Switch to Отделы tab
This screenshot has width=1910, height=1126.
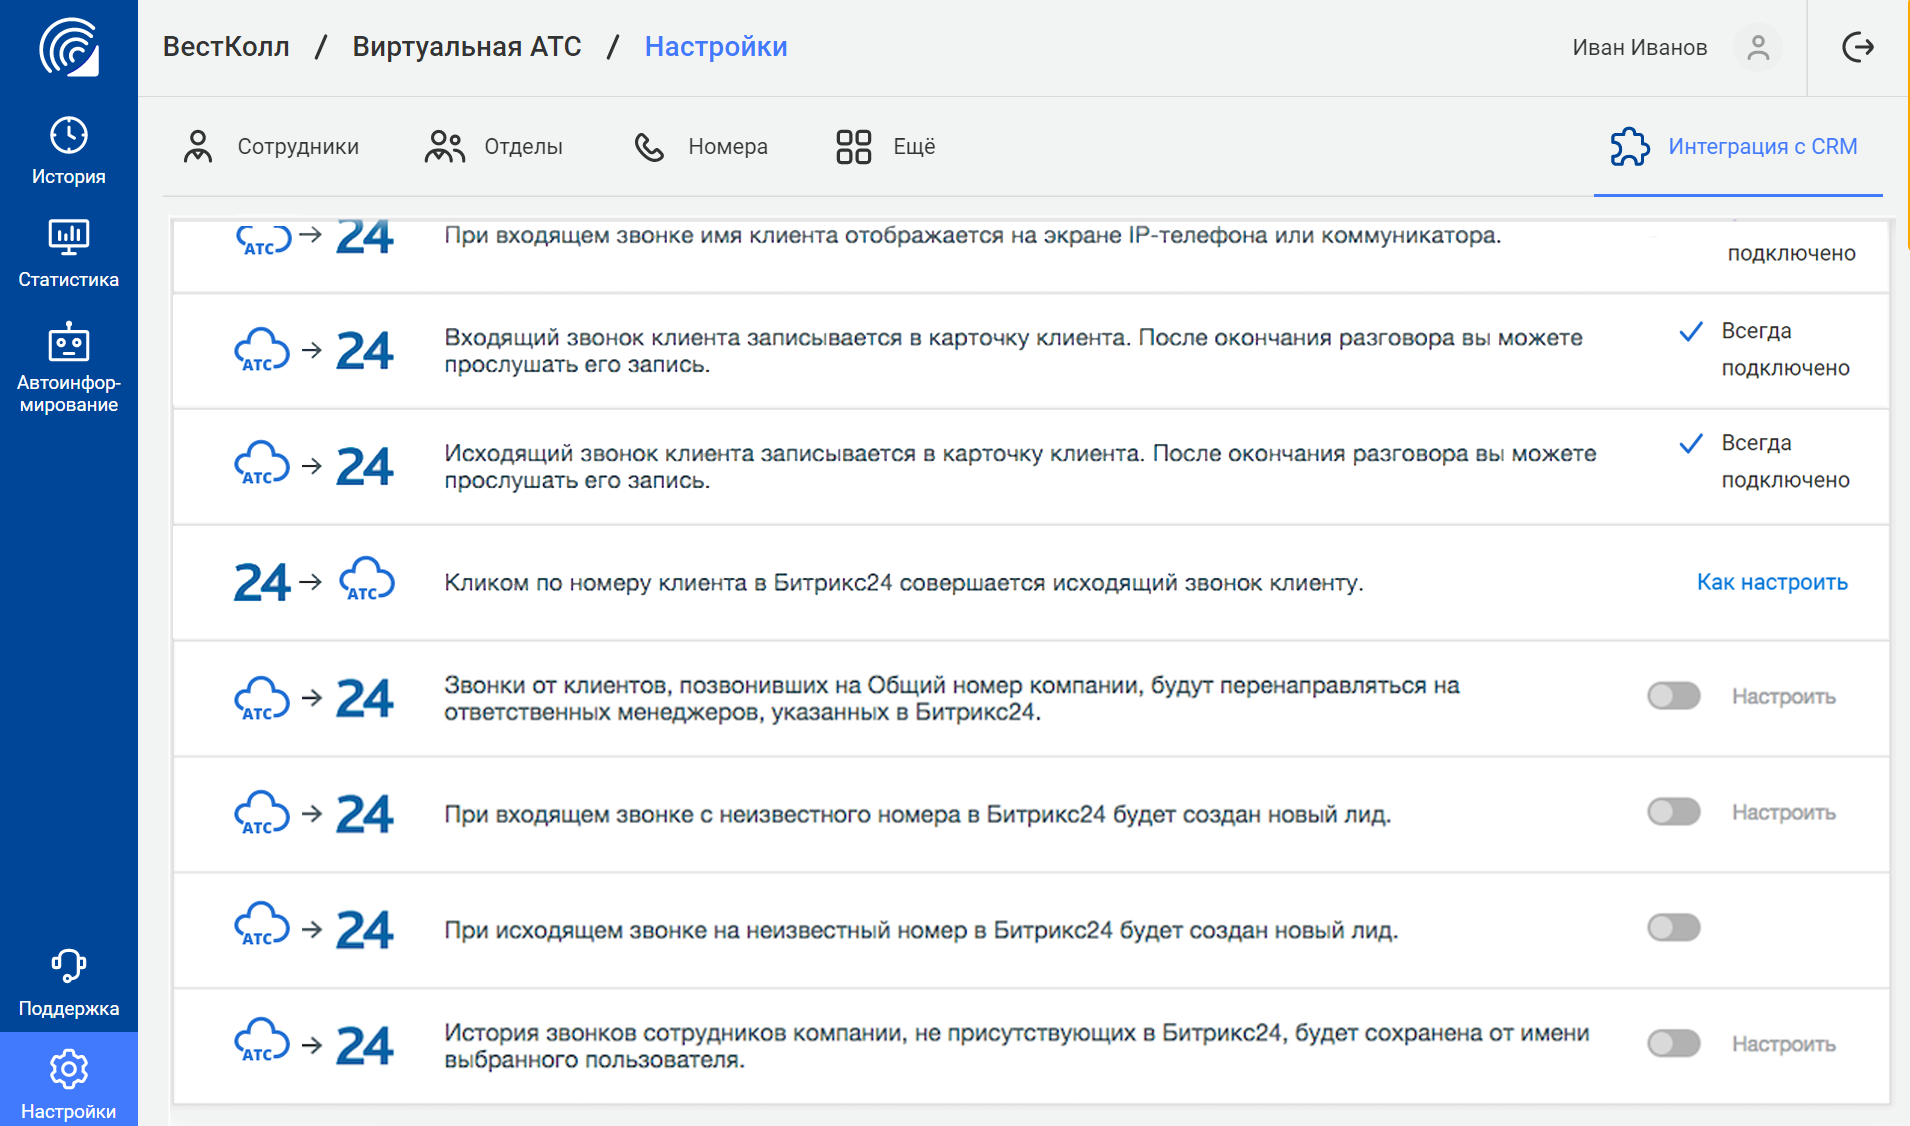(x=494, y=147)
